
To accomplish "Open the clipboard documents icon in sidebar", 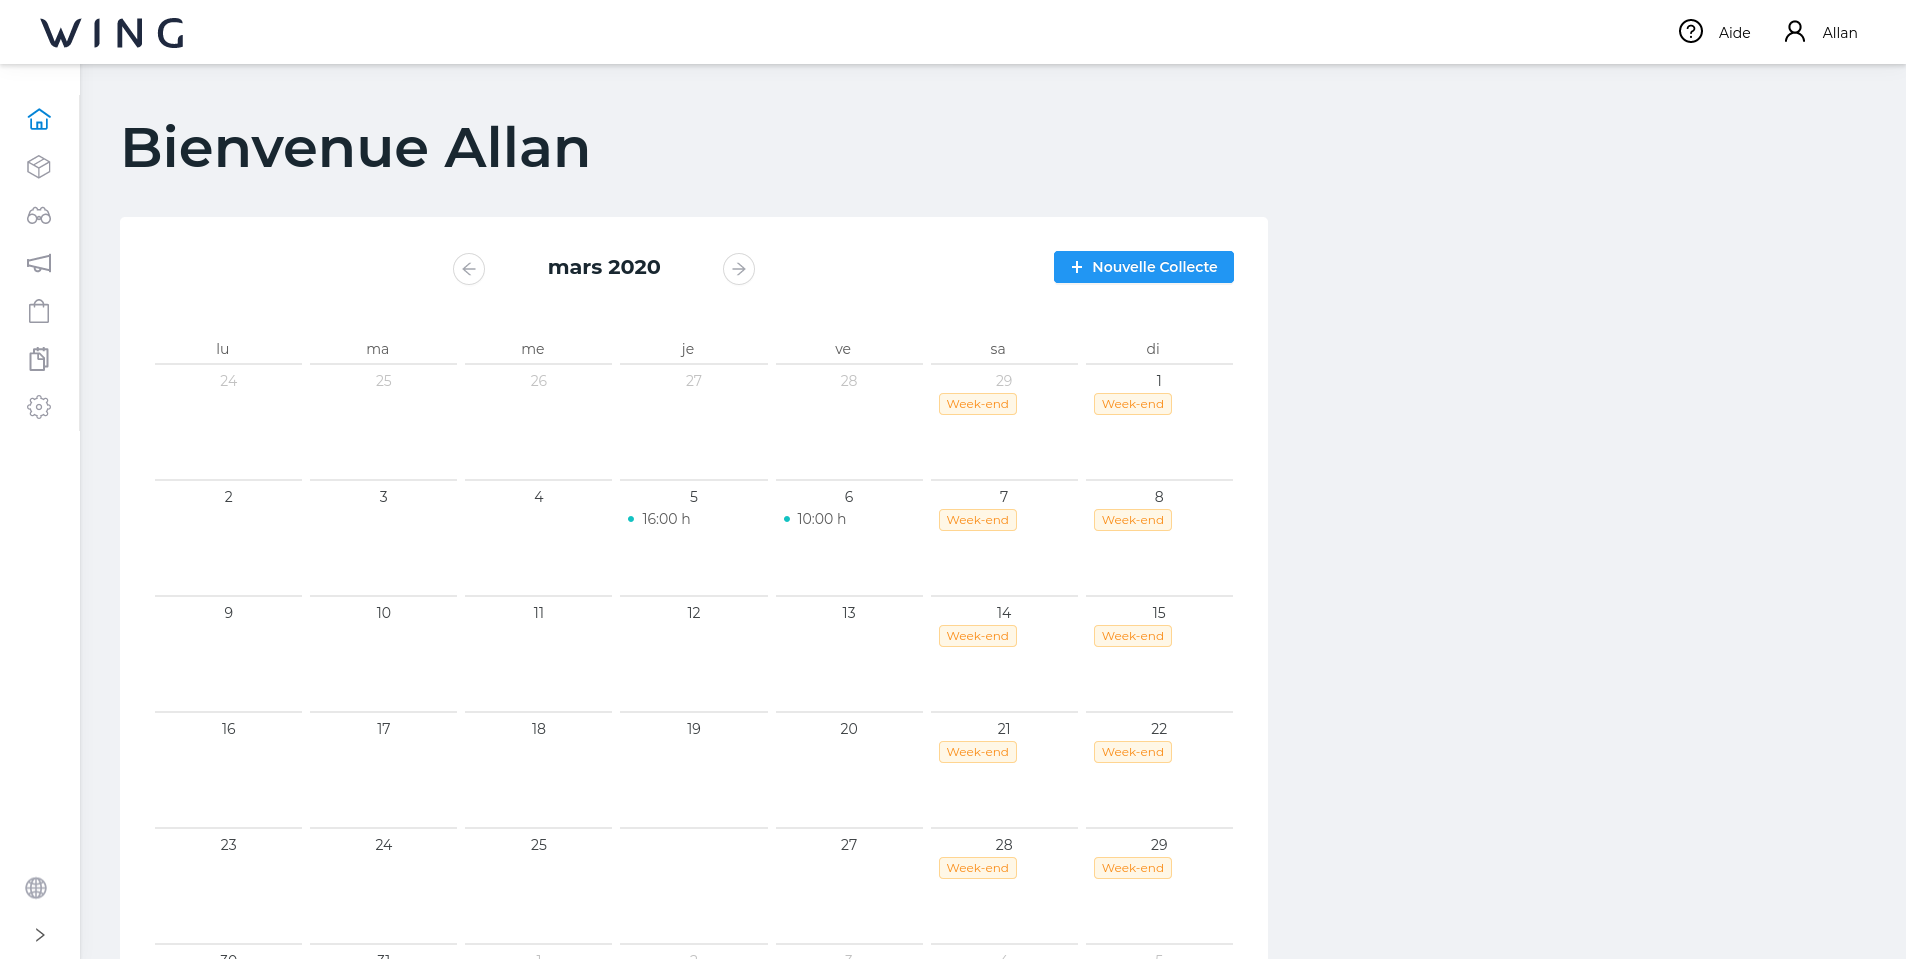I will 39,359.
